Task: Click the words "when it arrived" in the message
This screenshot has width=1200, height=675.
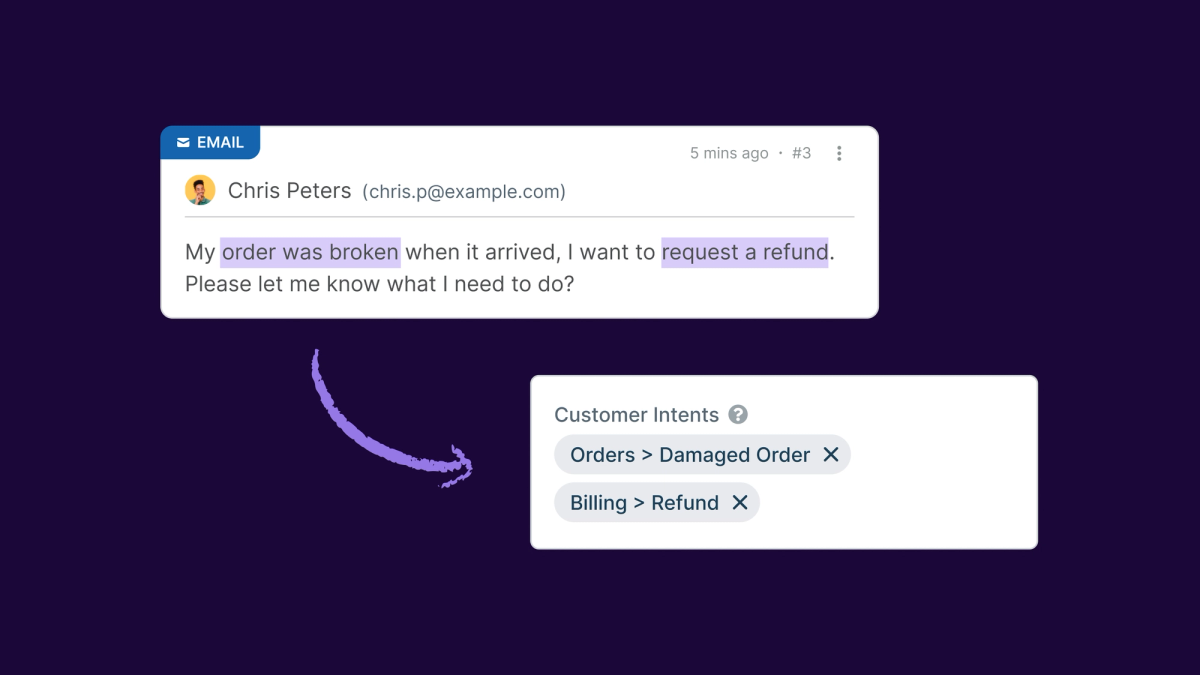Action: pyautogui.click(x=480, y=252)
